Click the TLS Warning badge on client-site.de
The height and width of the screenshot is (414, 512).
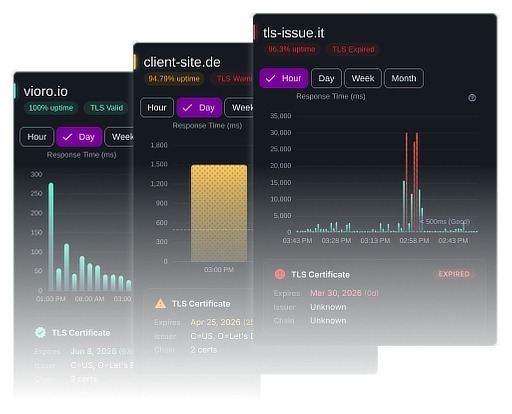232,79
